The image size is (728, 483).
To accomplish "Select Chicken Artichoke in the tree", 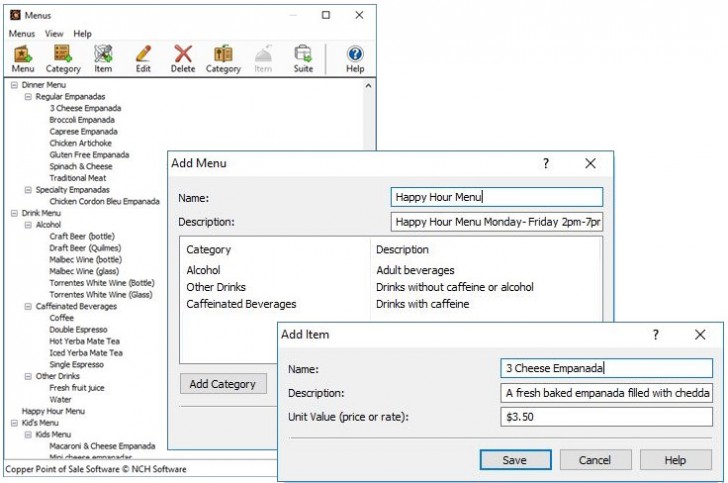I will [80, 144].
